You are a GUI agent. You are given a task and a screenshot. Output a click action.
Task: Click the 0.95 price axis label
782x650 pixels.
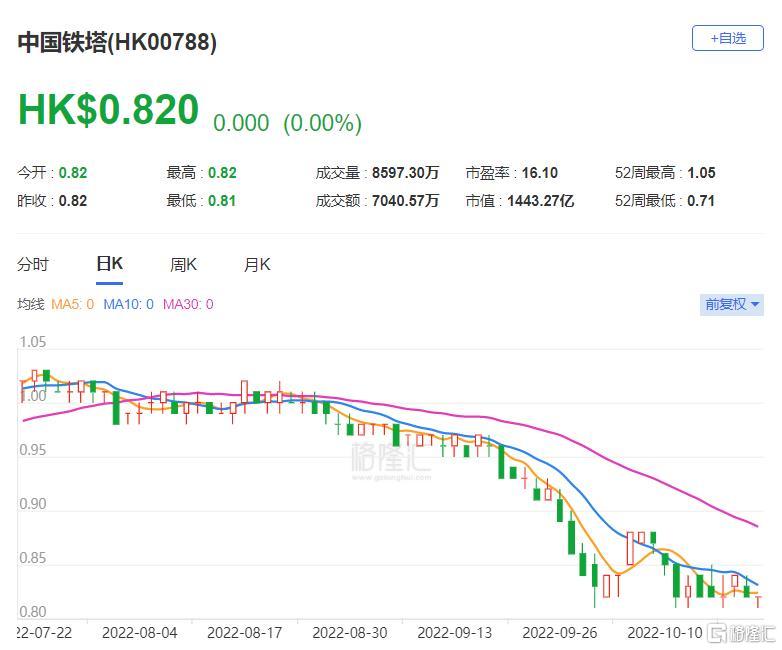(x=33, y=450)
